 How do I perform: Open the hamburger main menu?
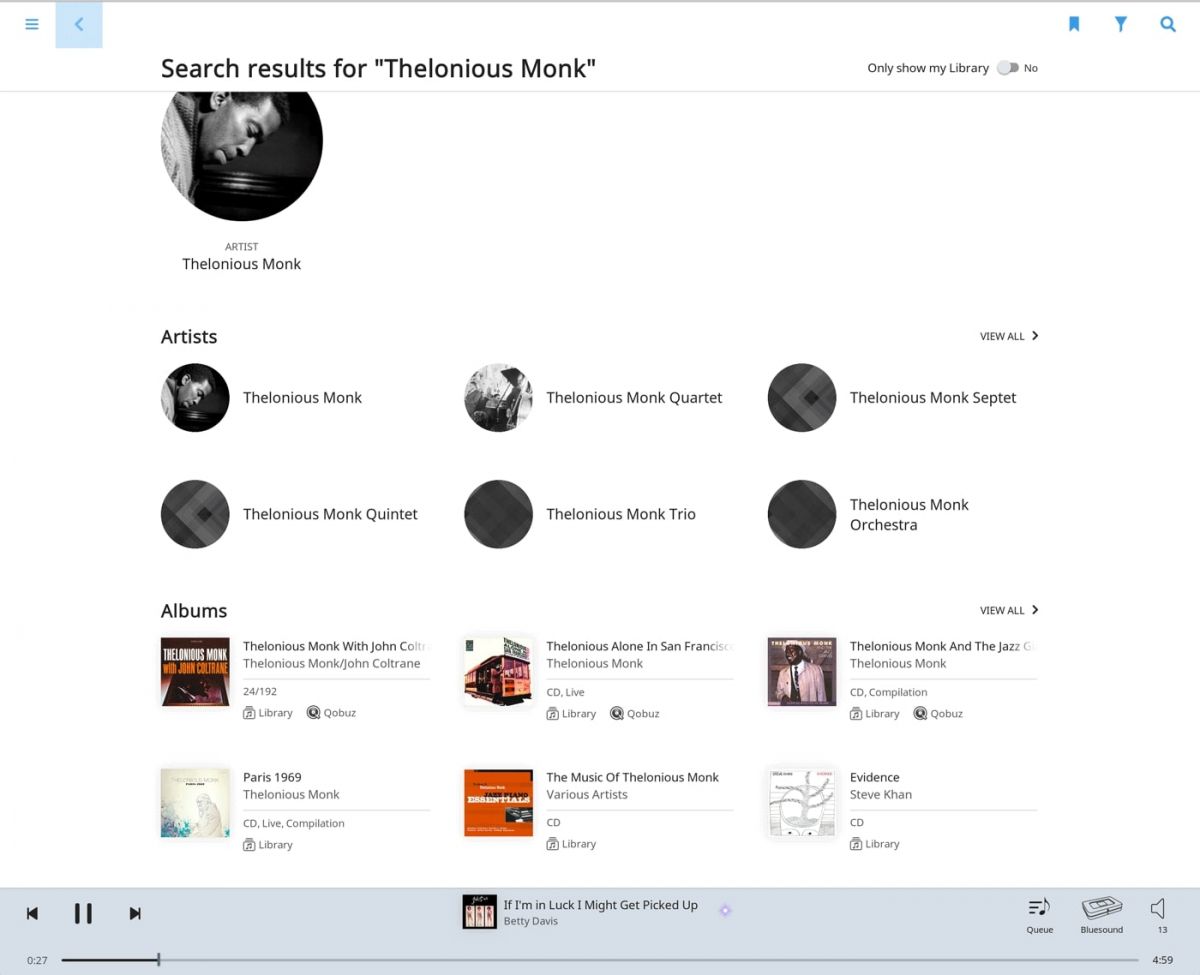[x=32, y=24]
